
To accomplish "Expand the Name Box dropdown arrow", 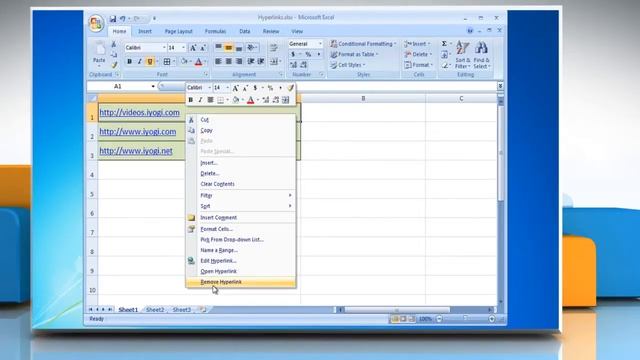I will [153, 87].
